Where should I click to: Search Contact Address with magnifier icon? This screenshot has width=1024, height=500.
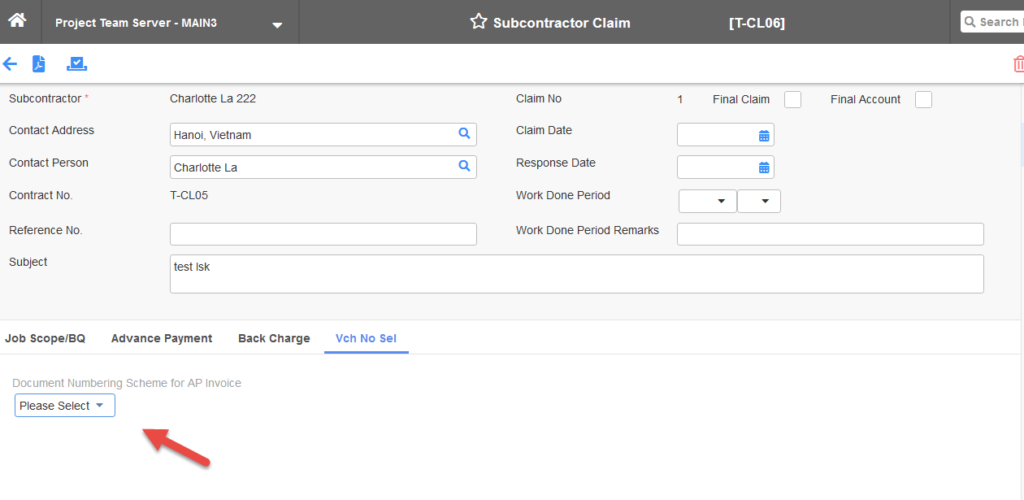click(x=464, y=133)
